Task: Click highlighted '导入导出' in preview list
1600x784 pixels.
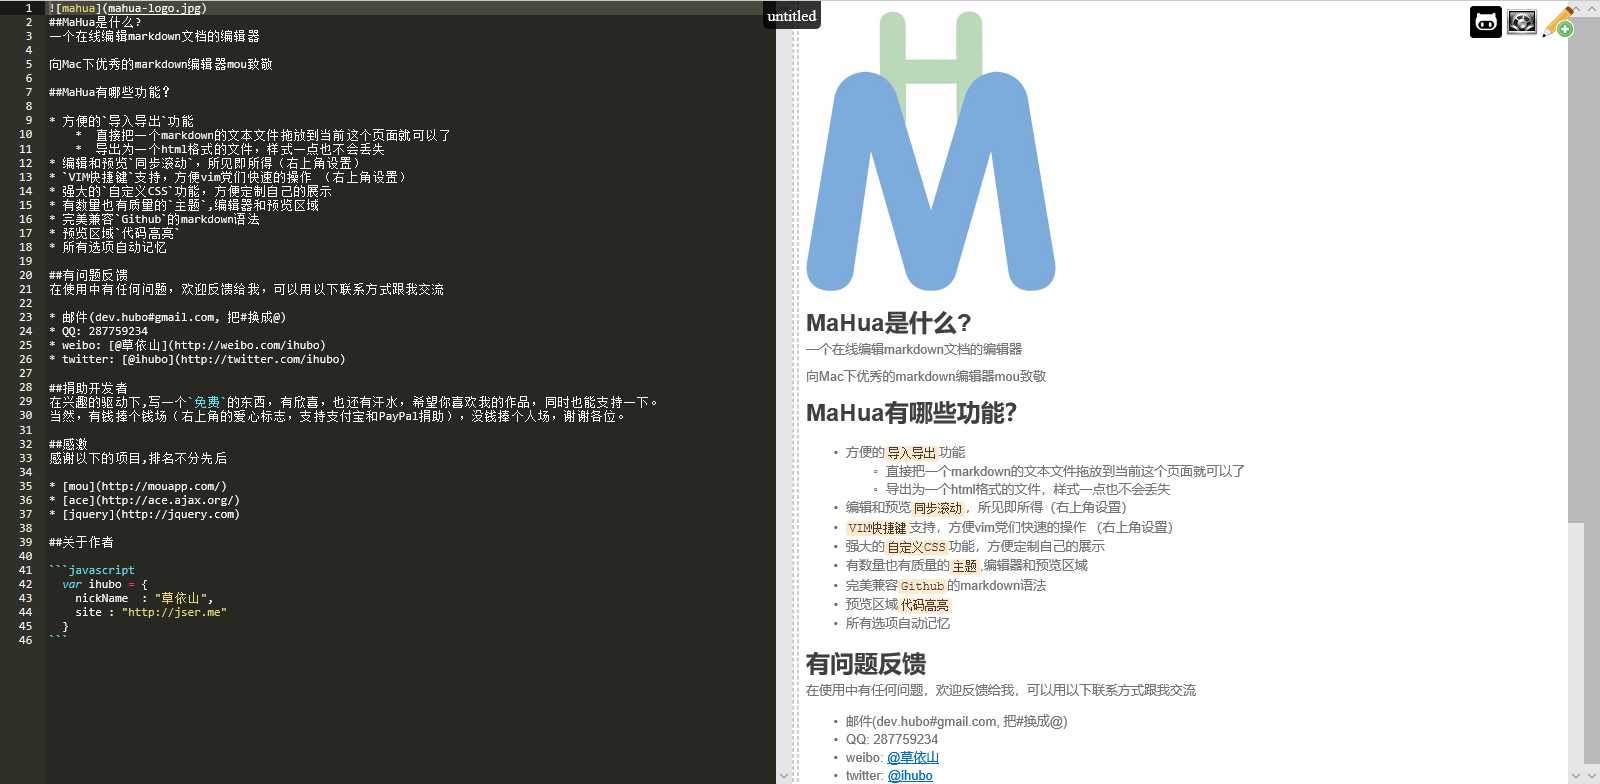Action: pos(911,453)
